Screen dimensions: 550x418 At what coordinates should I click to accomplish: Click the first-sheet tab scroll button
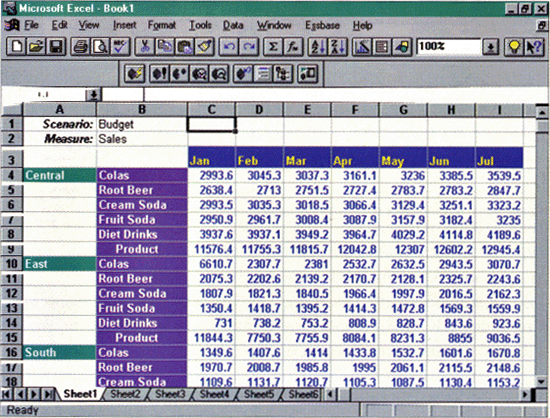click(7, 394)
